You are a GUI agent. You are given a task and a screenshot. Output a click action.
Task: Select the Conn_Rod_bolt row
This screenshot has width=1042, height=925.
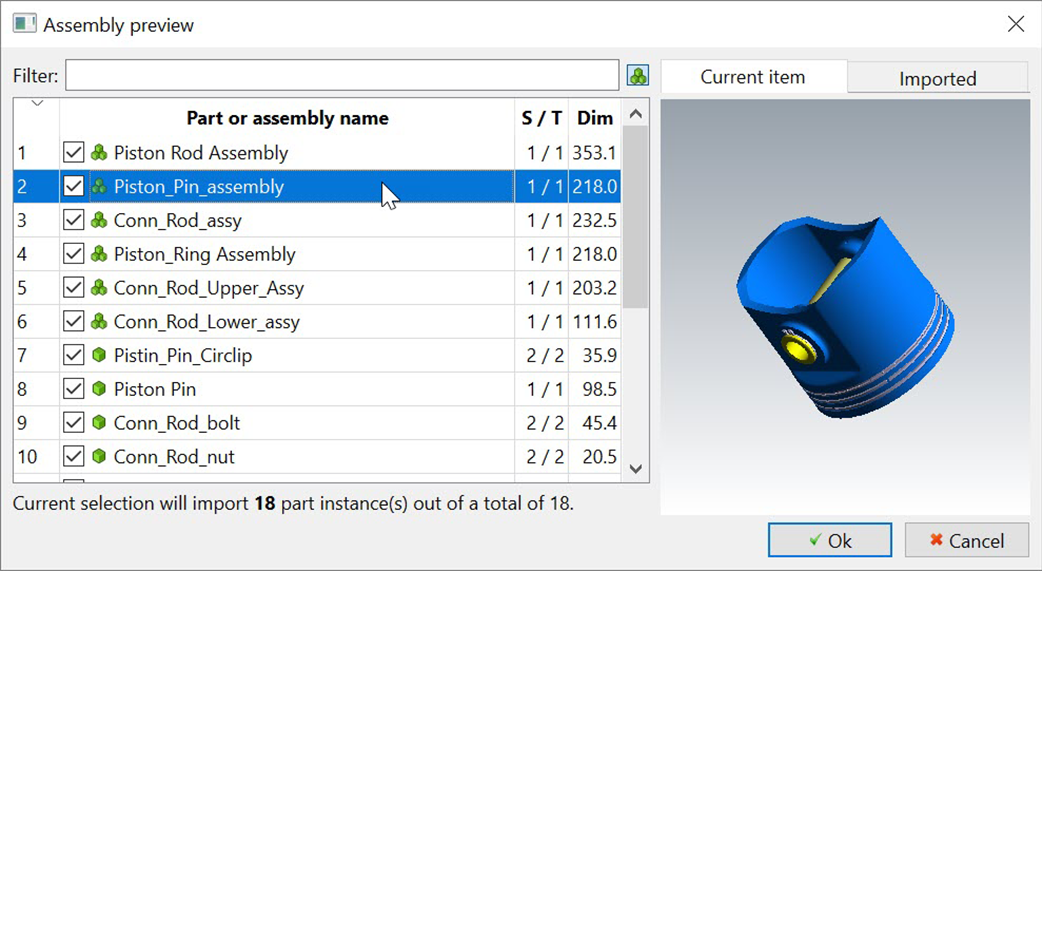pos(317,423)
